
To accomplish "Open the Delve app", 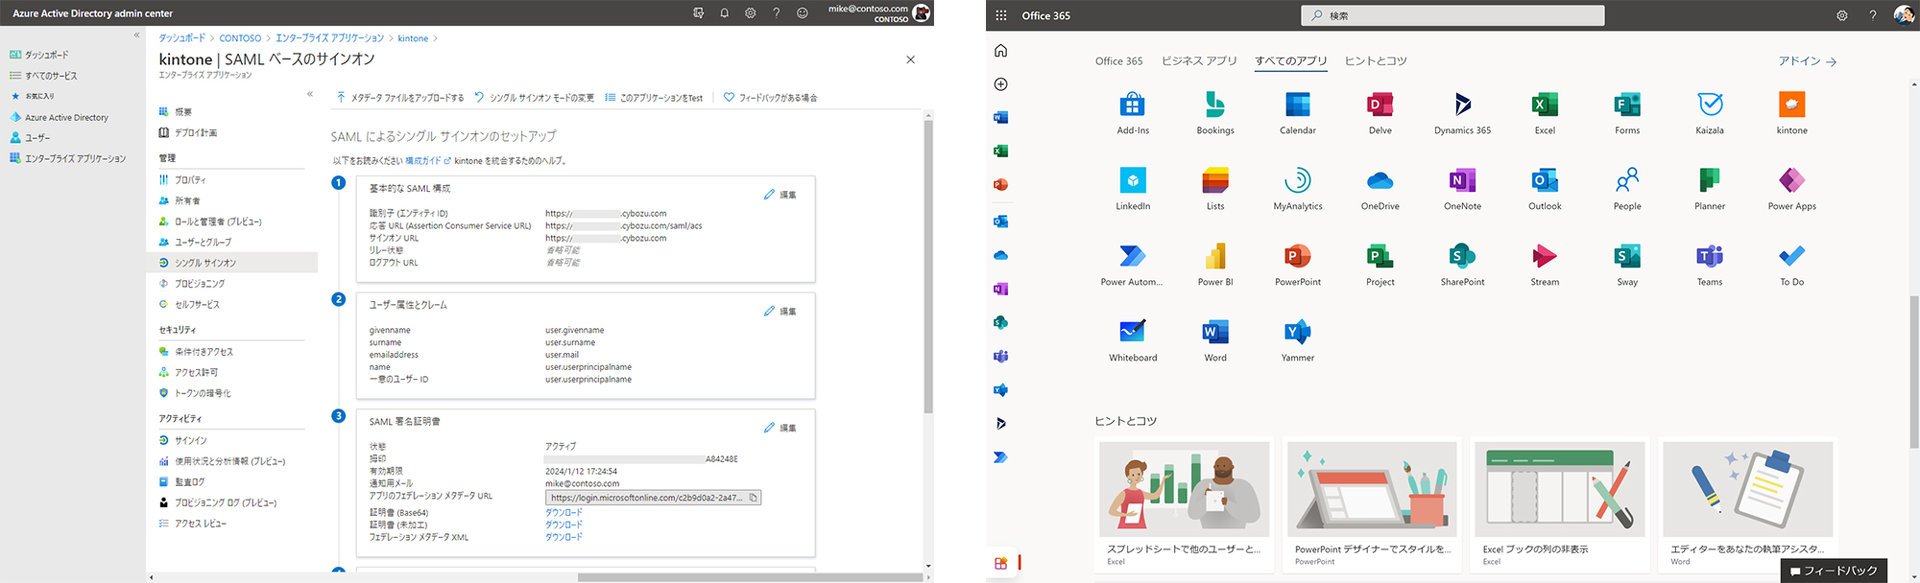I will click(1380, 112).
